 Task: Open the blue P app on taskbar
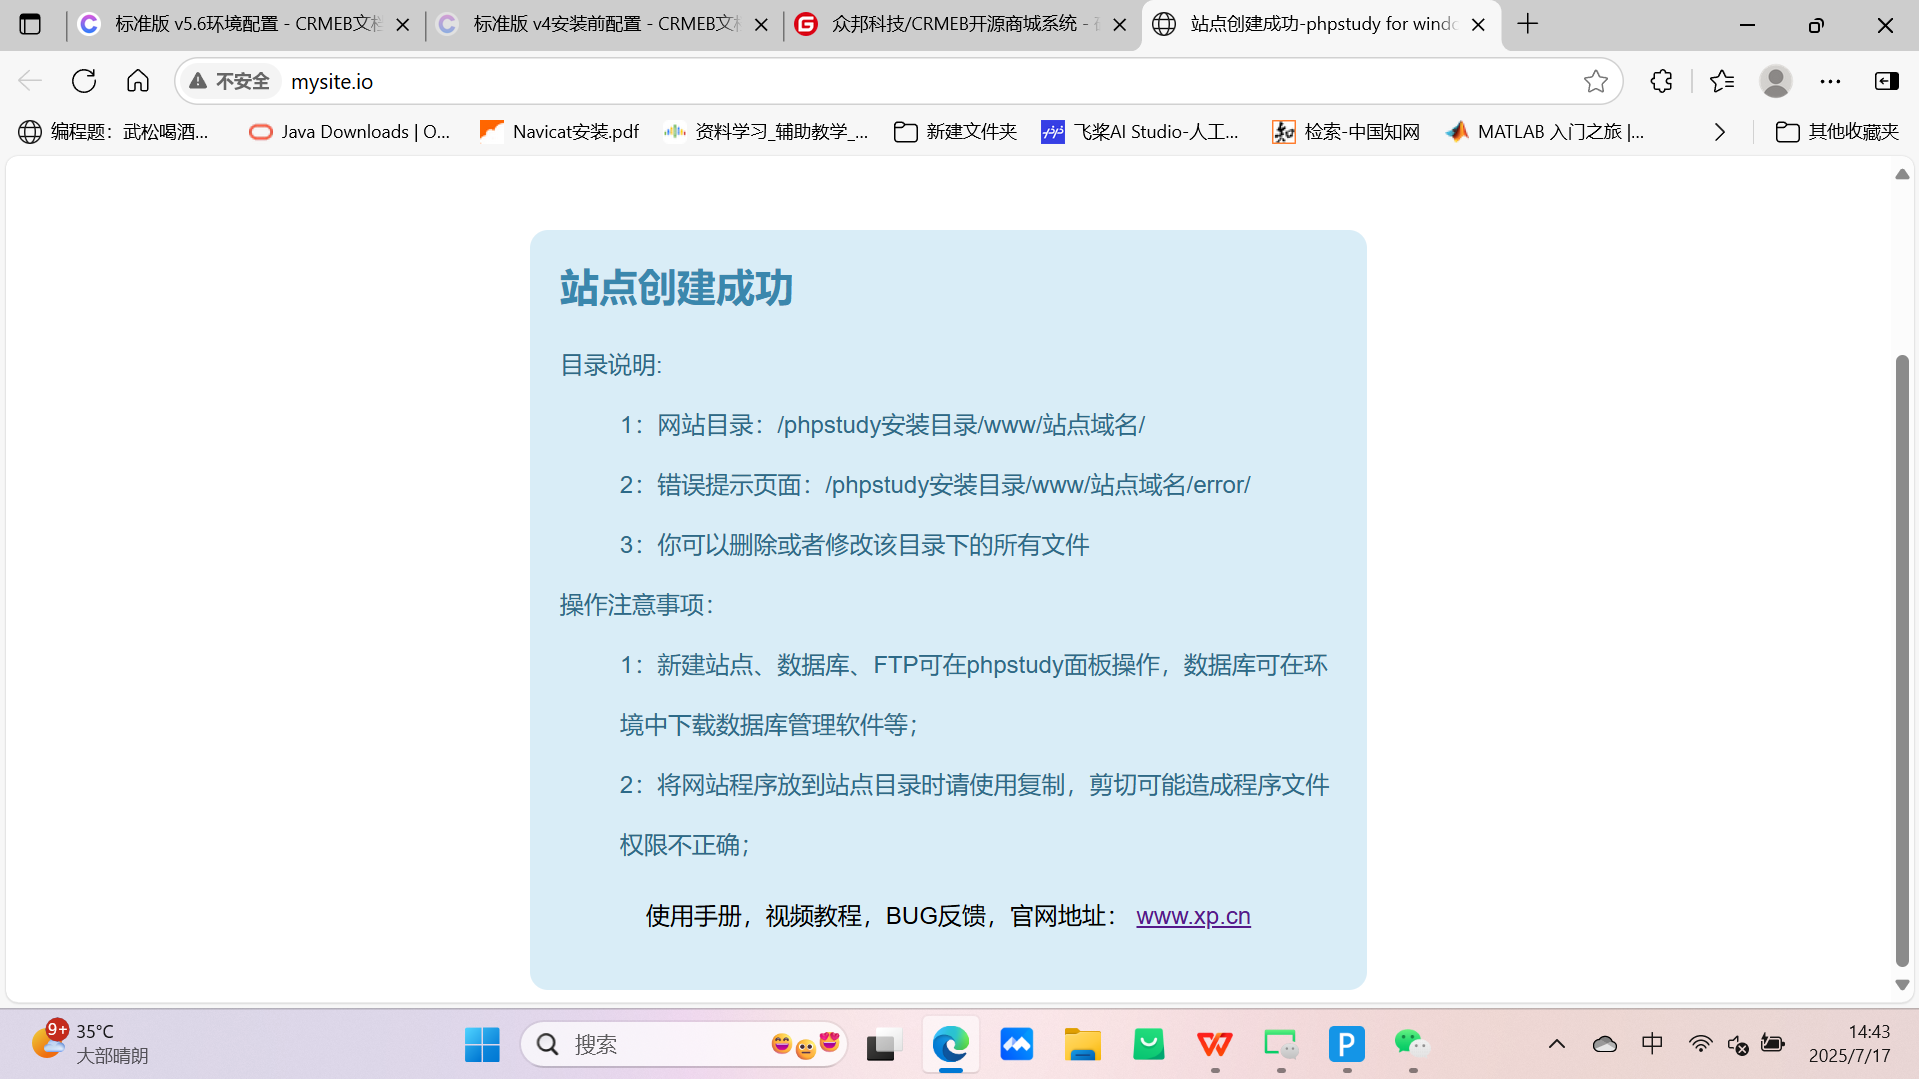(1346, 1044)
